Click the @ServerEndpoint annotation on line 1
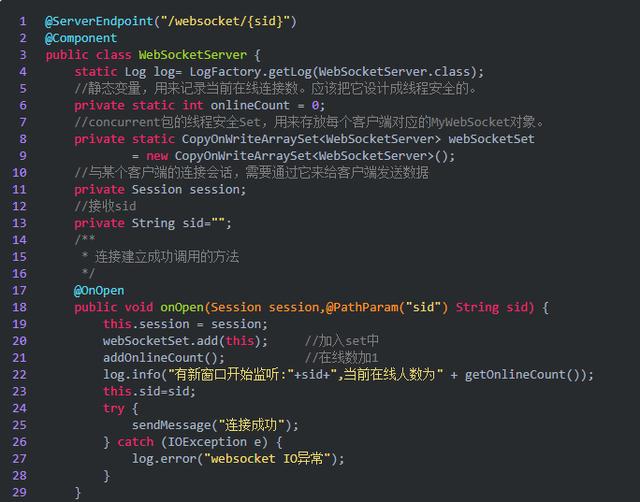The width and height of the screenshot is (640, 502). [x=99, y=21]
